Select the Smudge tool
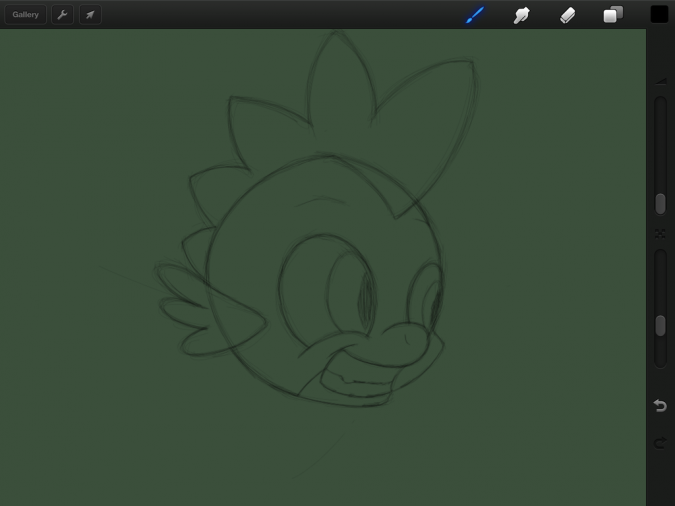This screenshot has height=506, width=675. pyautogui.click(x=521, y=15)
